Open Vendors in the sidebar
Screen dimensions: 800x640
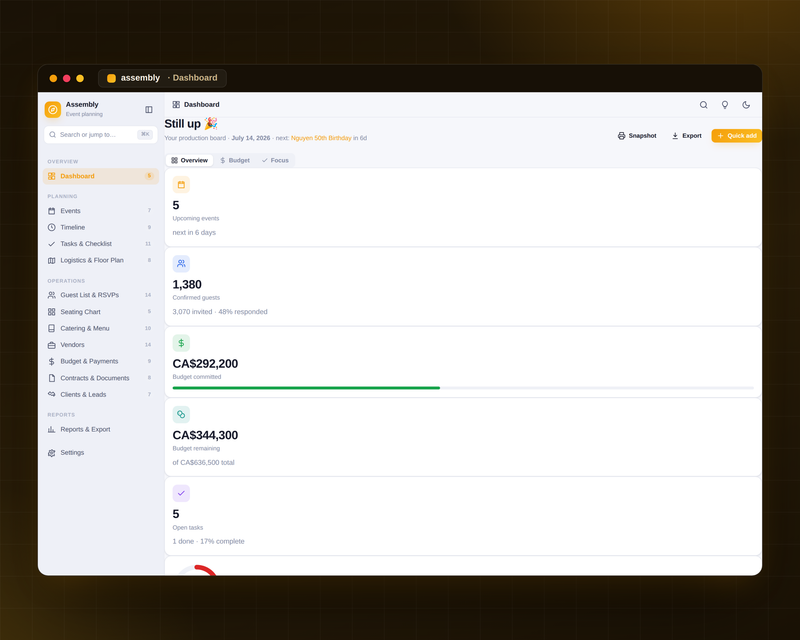101,345
